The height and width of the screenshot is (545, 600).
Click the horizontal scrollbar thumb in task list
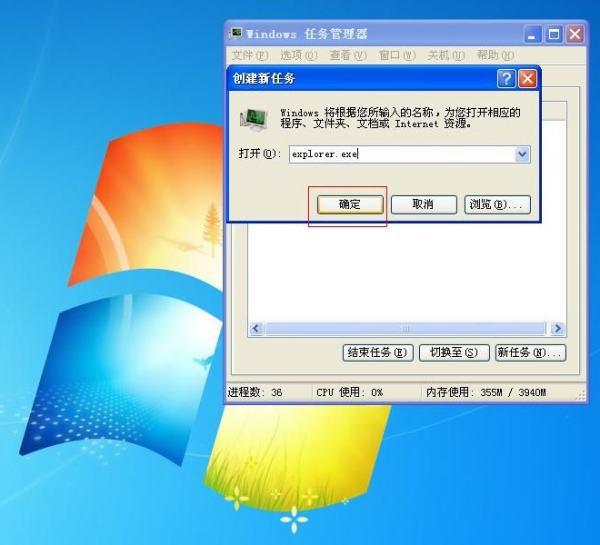coord(406,329)
